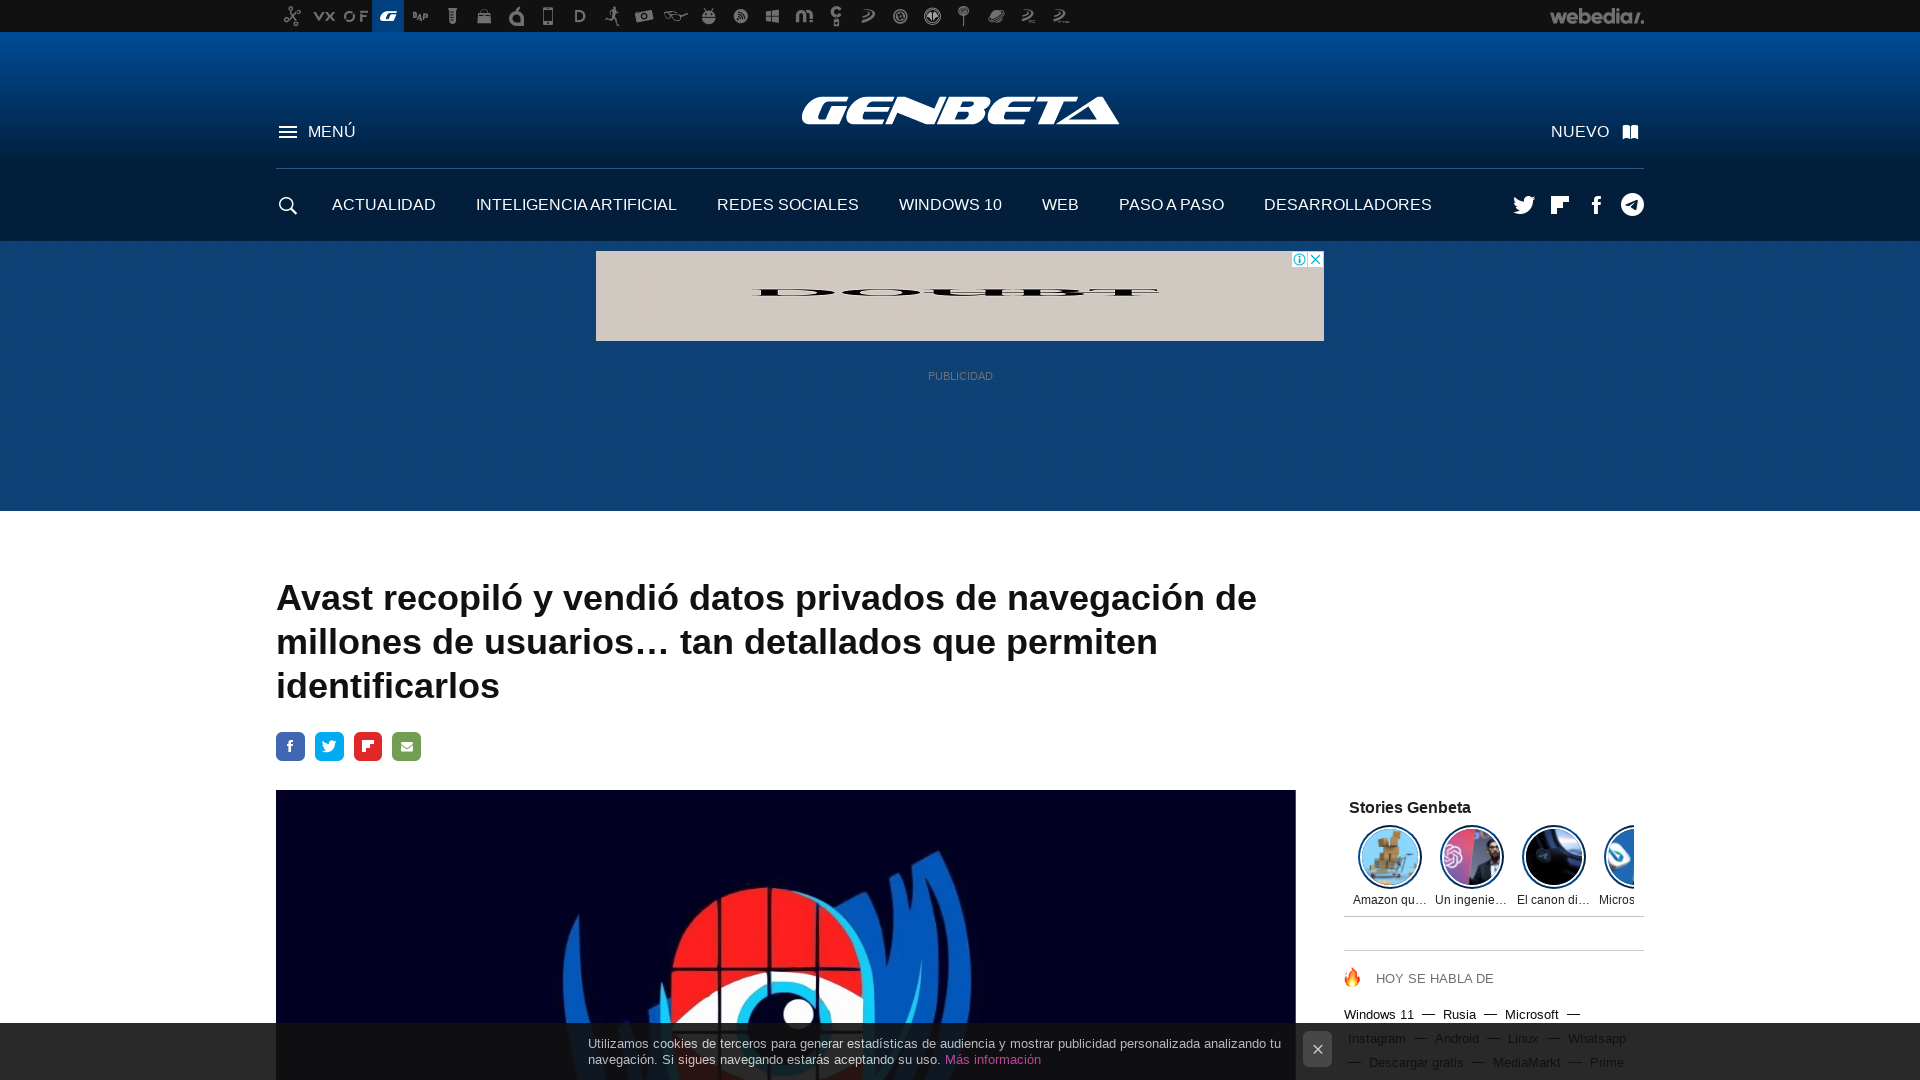Open the OF (Espinof) site icon
The height and width of the screenshot is (1080, 1920).
356,16
